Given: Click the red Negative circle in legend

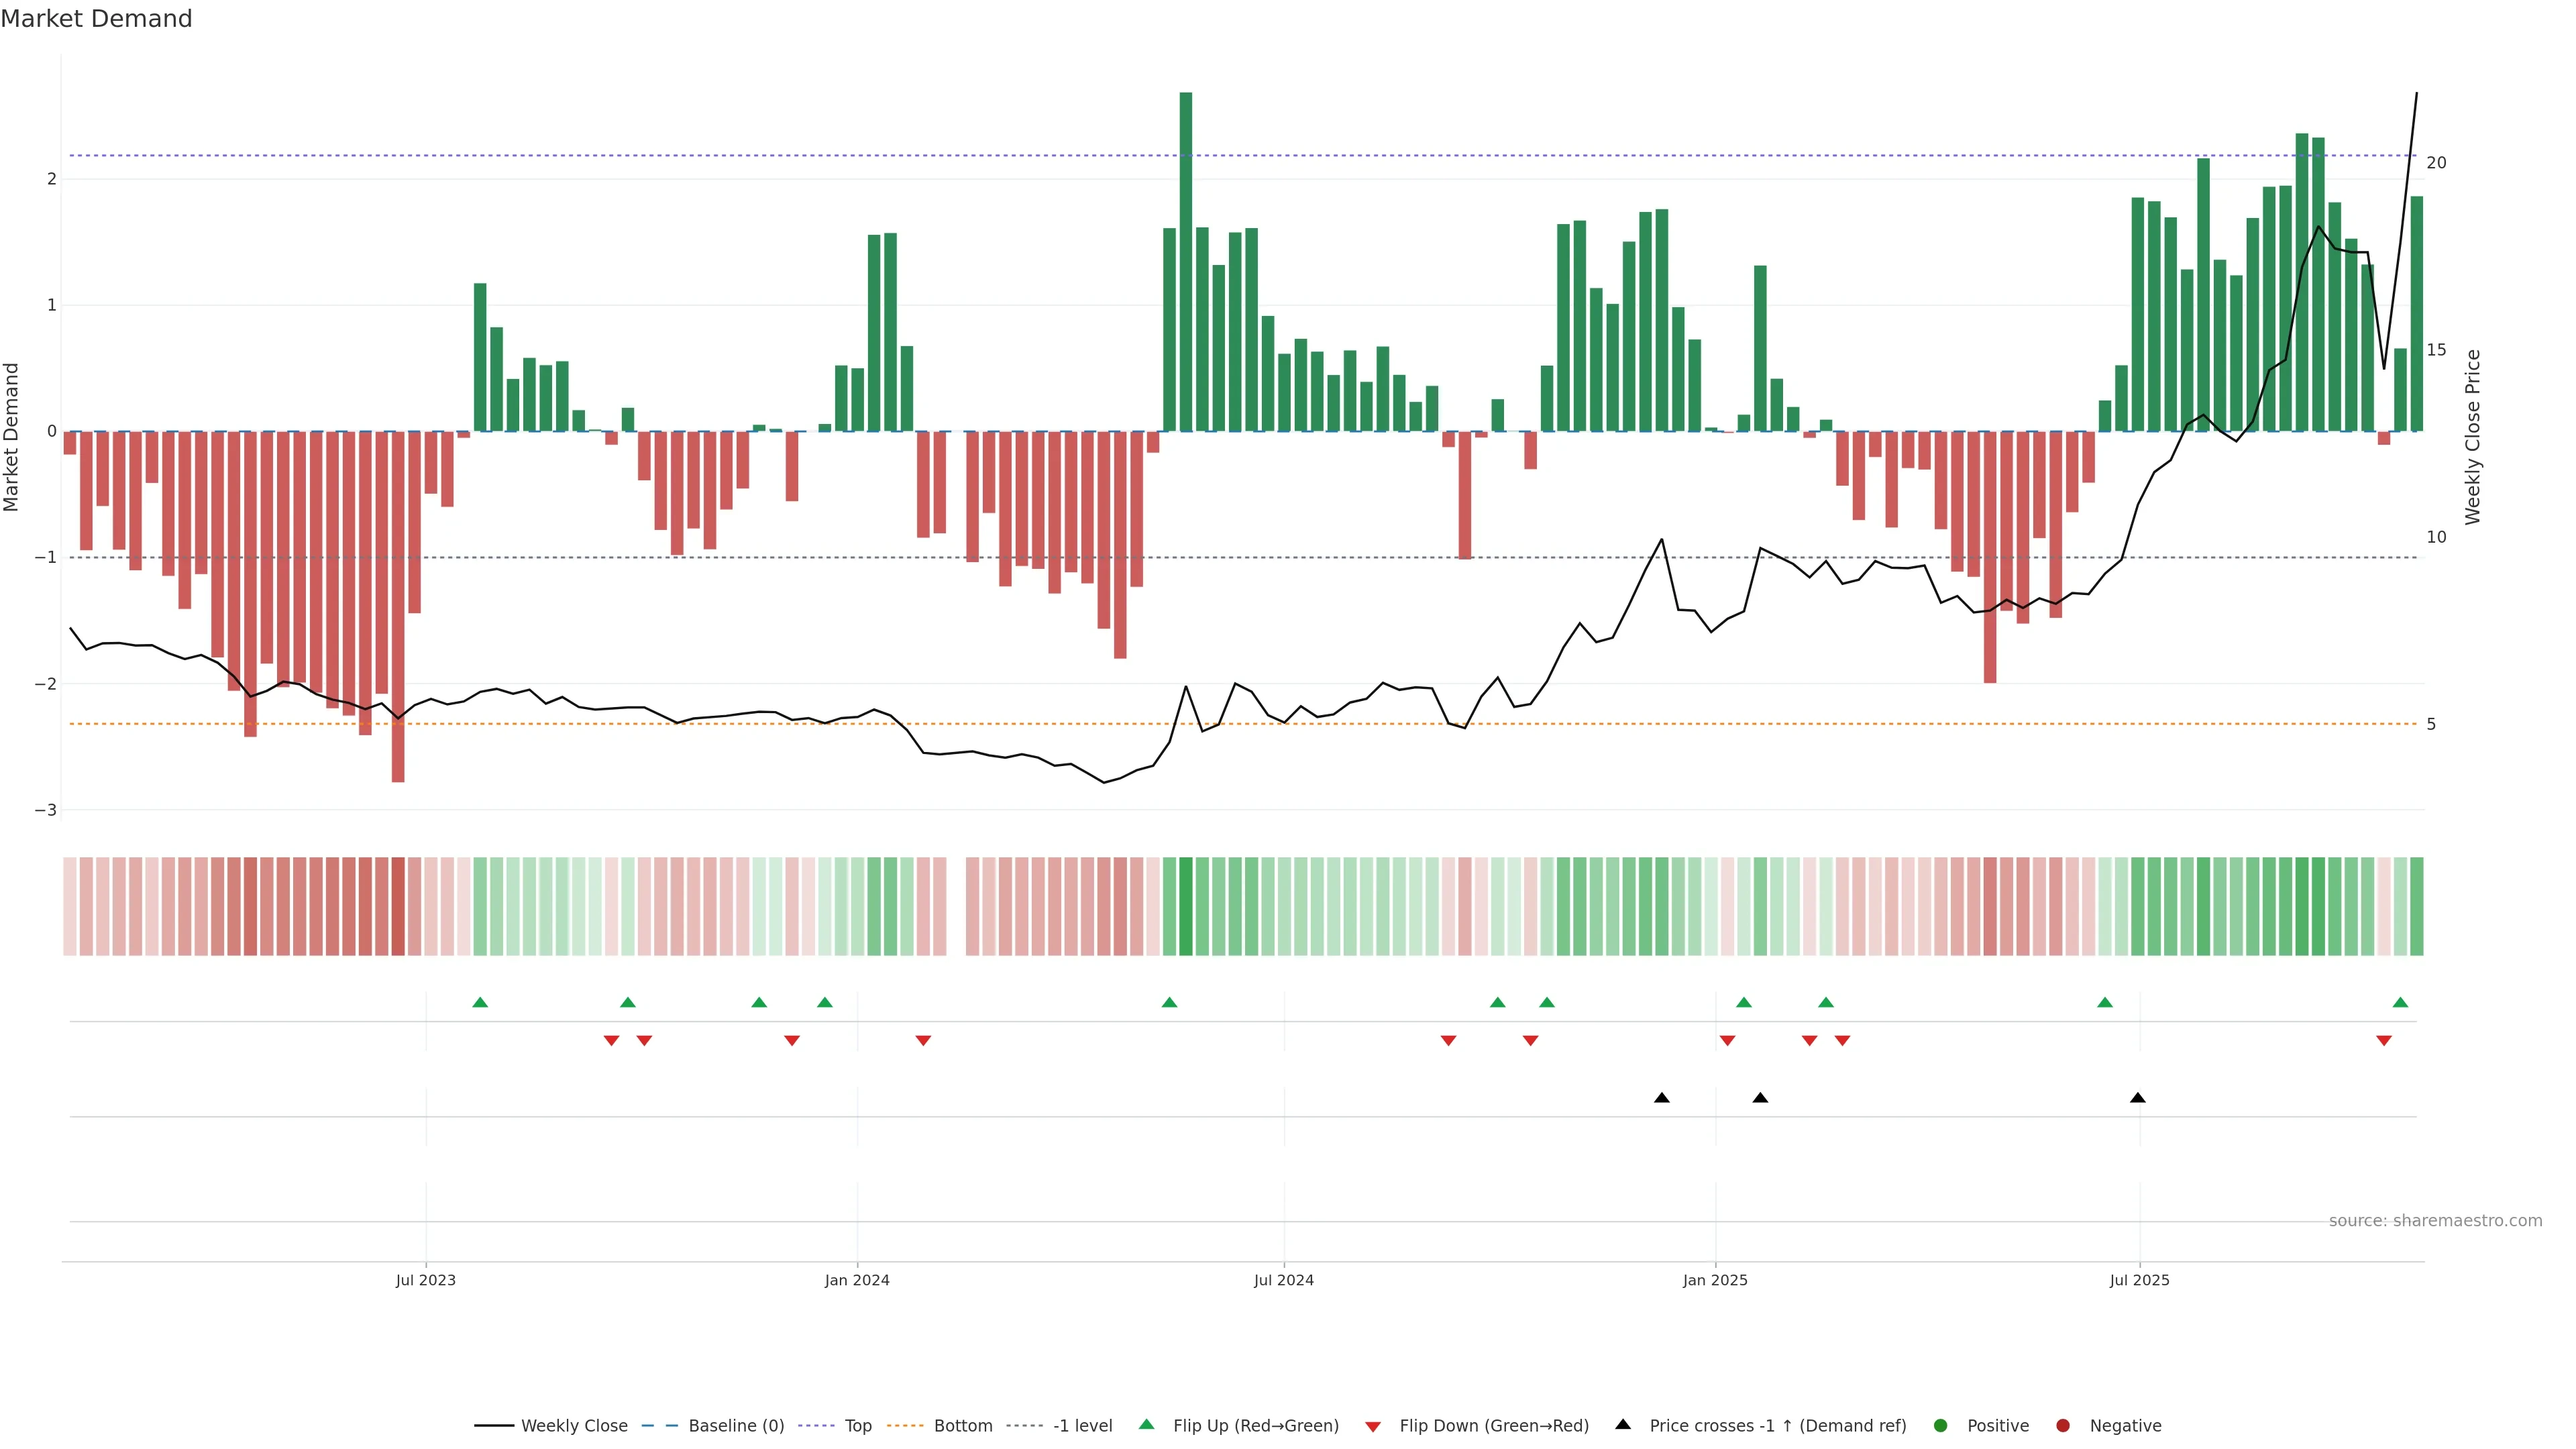Looking at the screenshot, I should point(2063,1426).
